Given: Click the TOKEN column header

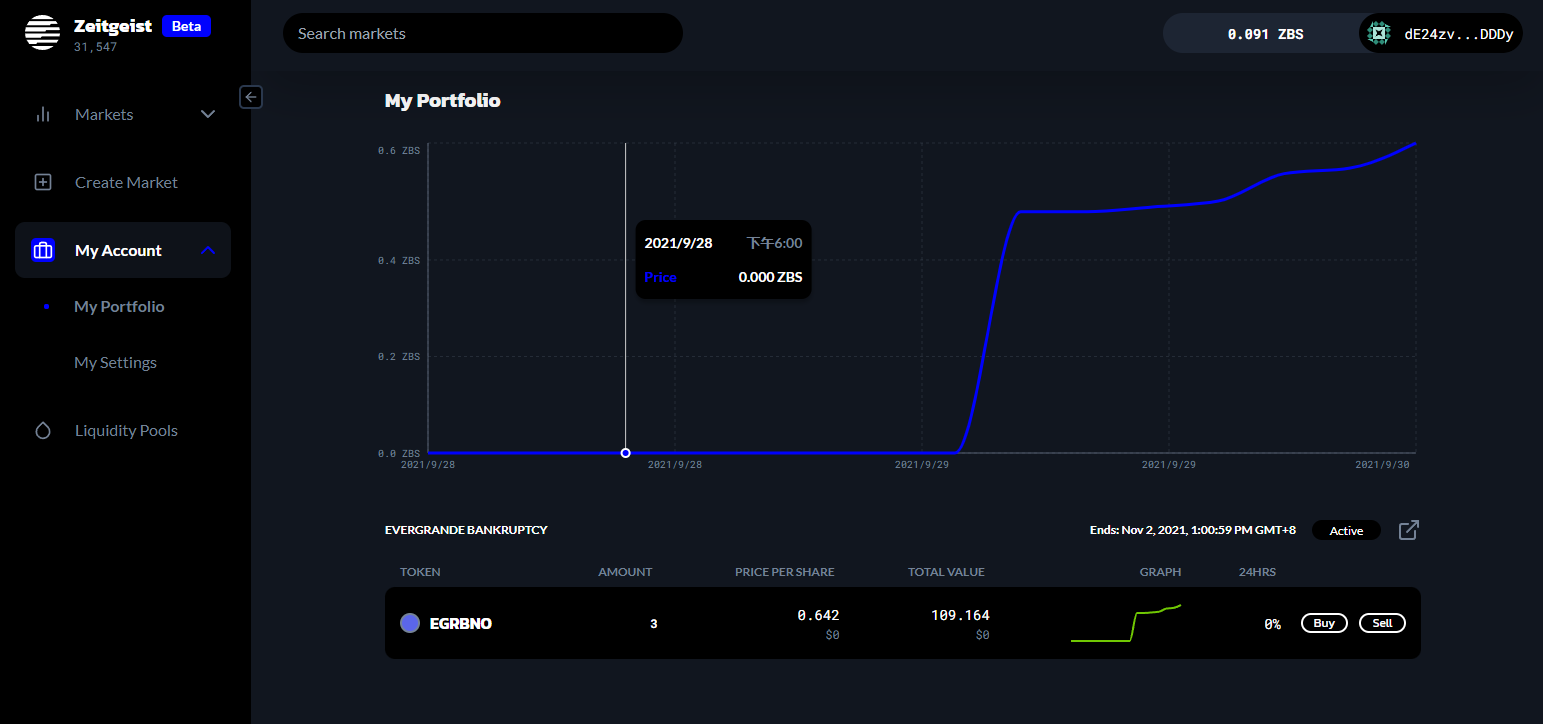Looking at the screenshot, I should (420, 572).
